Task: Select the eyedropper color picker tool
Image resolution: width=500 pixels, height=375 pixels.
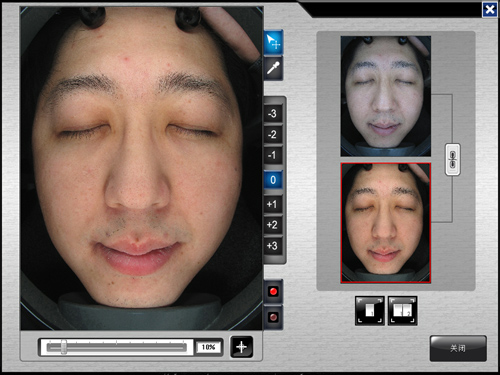Action: click(x=273, y=68)
